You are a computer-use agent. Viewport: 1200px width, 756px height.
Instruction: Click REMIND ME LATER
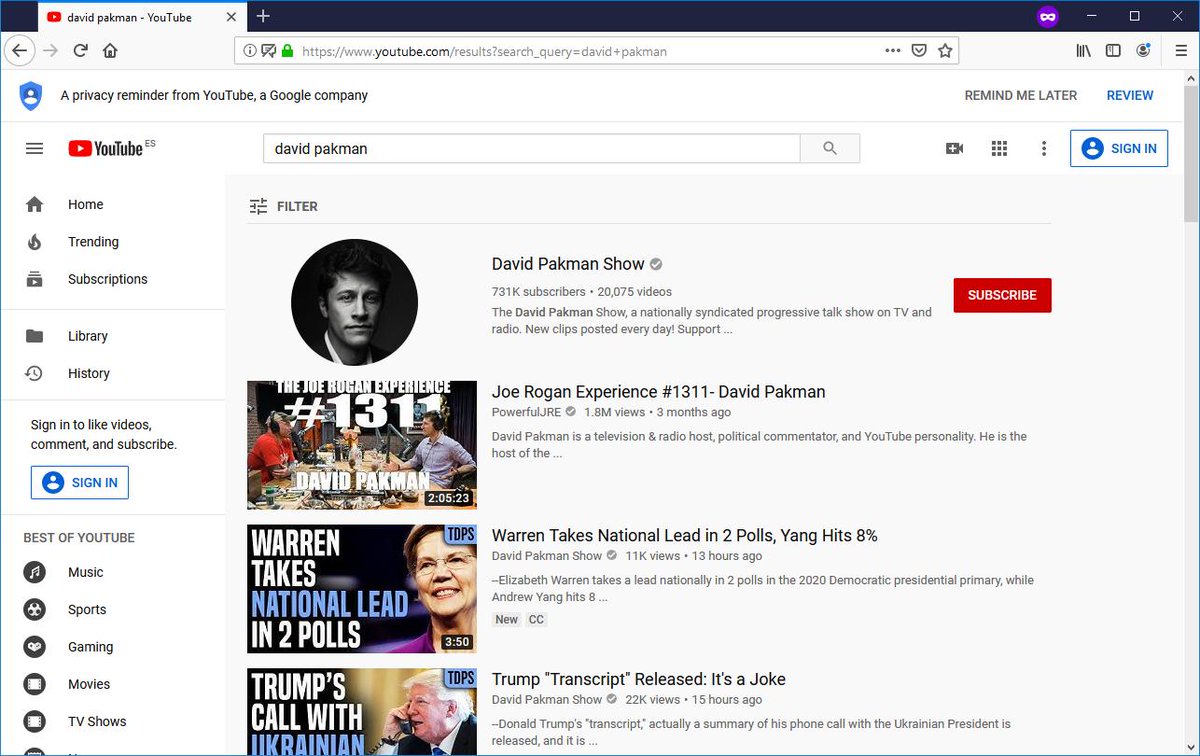click(x=1021, y=96)
